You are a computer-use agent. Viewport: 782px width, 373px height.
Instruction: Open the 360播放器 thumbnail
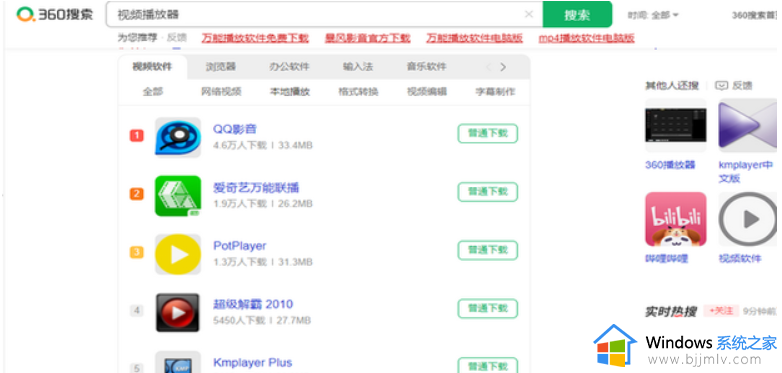[676, 125]
